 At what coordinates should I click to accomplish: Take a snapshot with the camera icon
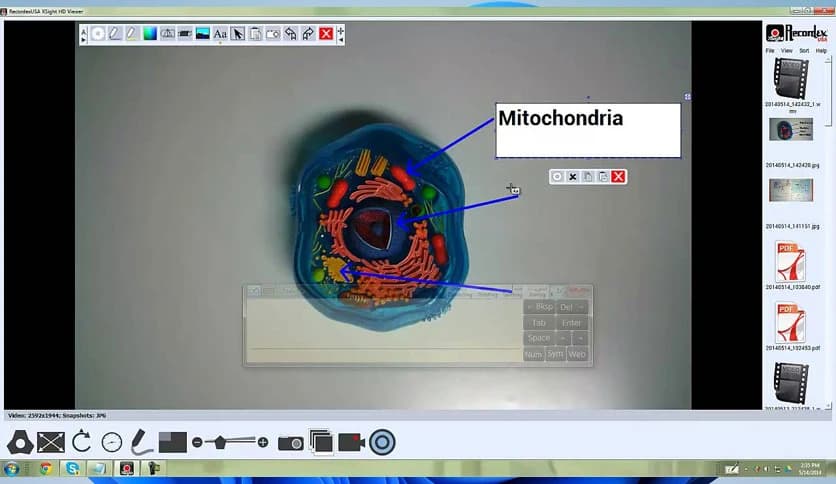click(x=291, y=443)
